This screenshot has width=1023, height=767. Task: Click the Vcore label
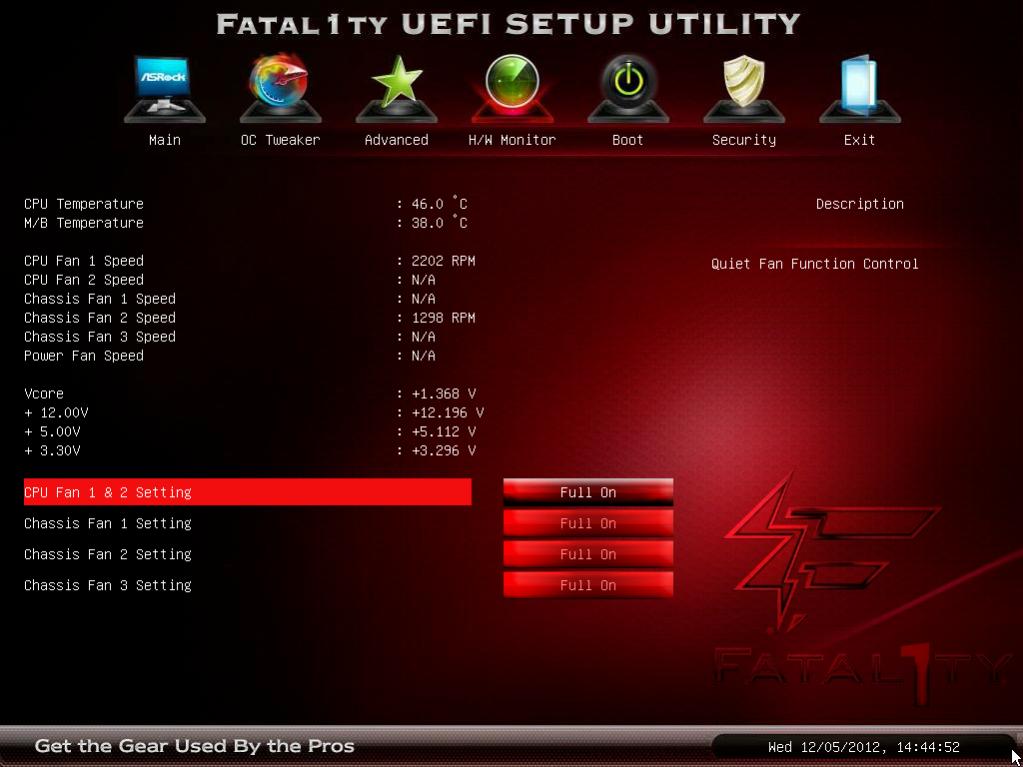click(x=44, y=394)
